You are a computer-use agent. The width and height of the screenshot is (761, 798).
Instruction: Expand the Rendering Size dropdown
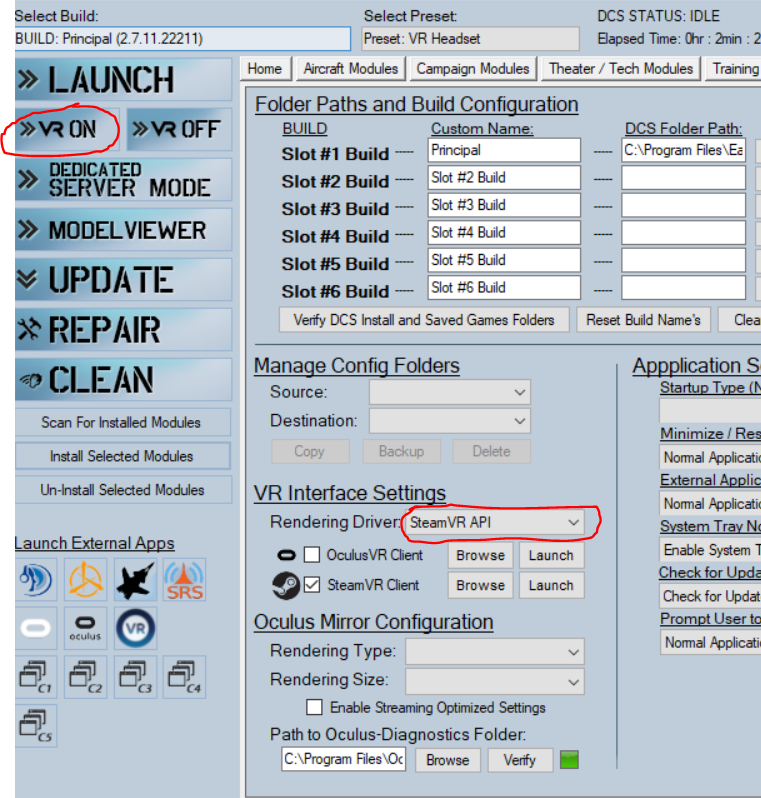[494, 682]
